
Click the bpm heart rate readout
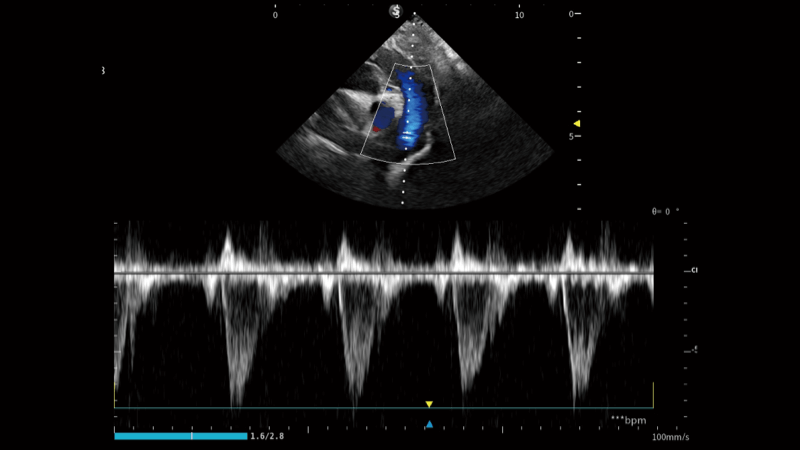coord(629,420)
